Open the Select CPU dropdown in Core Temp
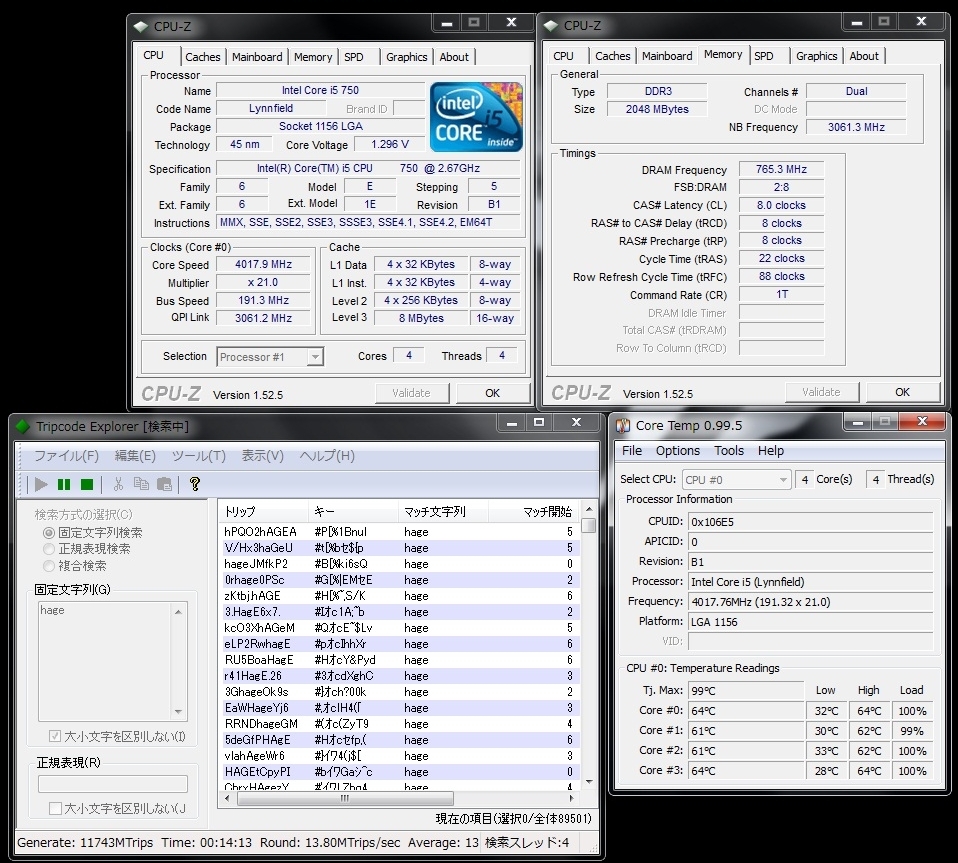Screen dimensions: 958x863 pyautogui.click(x=736, y=480)
